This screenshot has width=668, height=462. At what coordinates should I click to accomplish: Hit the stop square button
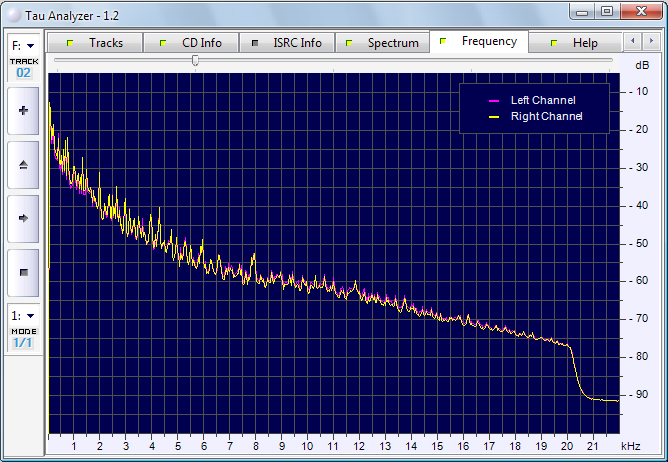(23, 271)
